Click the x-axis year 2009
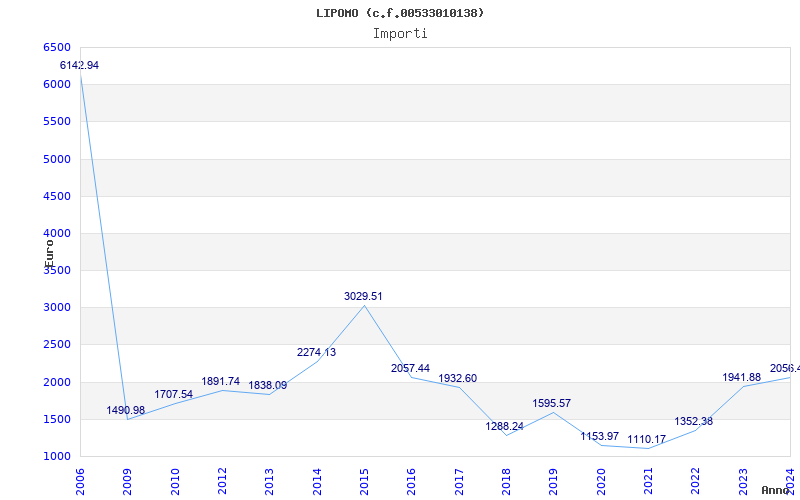The image size is (800, 500). click(128, 481)
